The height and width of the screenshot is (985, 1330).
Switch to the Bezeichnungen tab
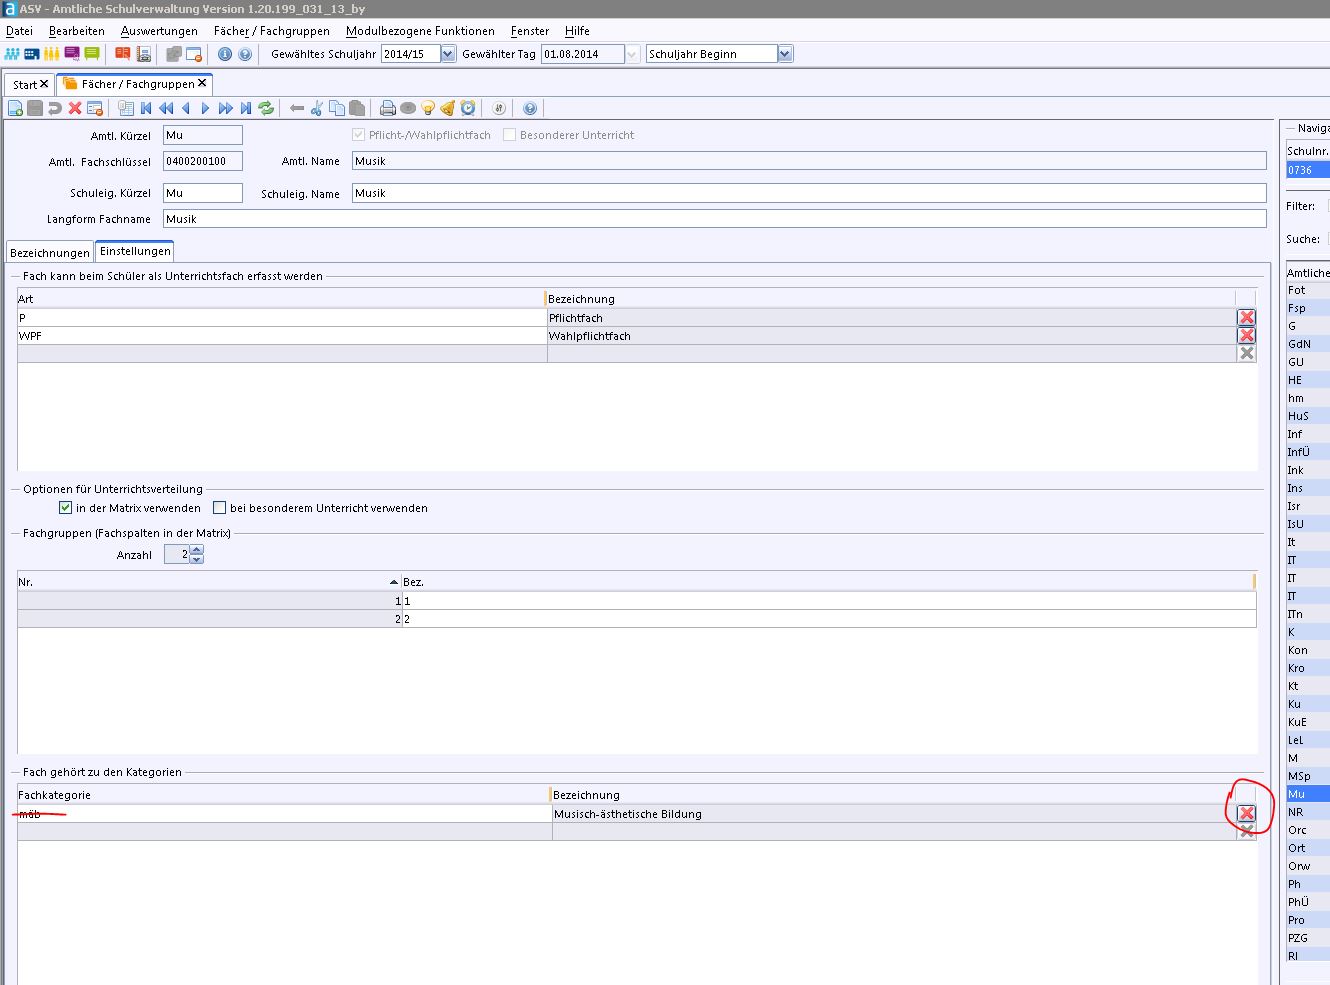[x=50, y=253]
